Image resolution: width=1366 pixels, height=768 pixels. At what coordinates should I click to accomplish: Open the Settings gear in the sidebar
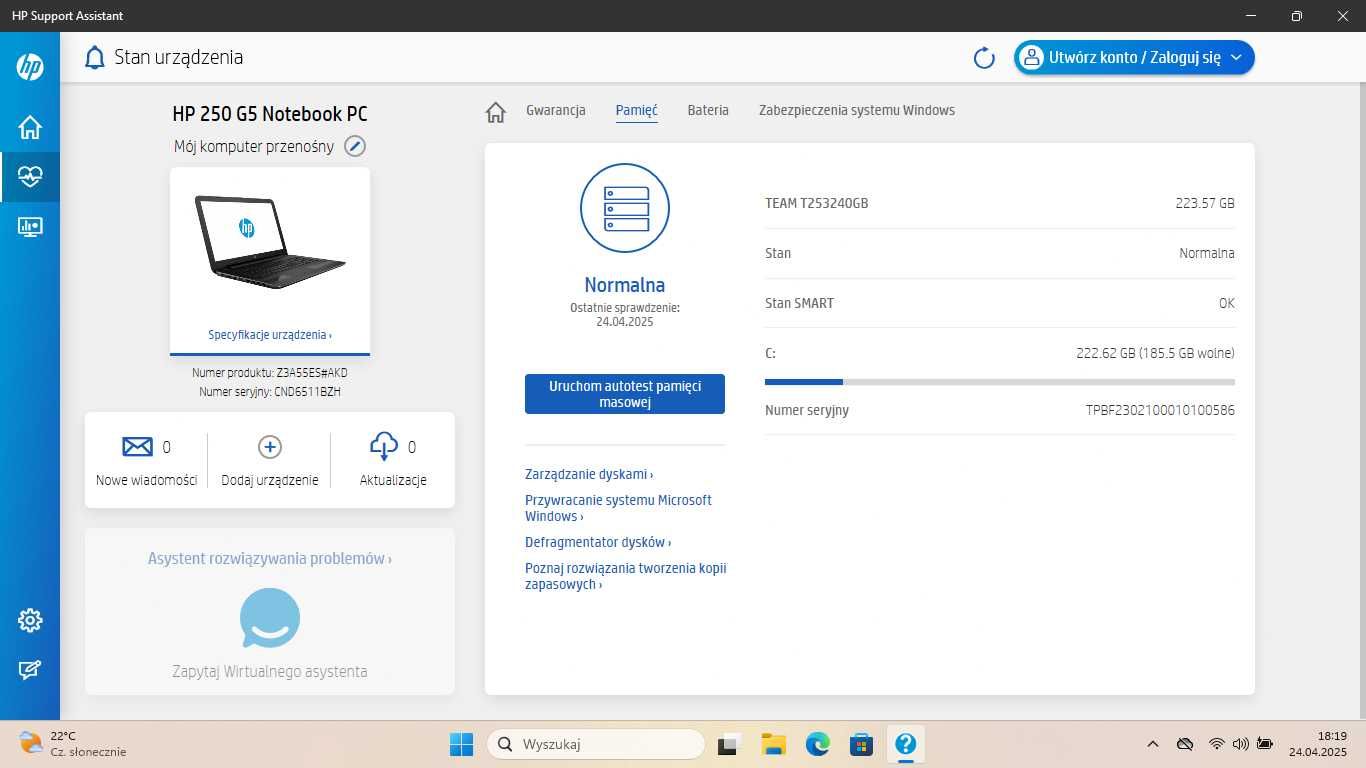click(30, 621)
